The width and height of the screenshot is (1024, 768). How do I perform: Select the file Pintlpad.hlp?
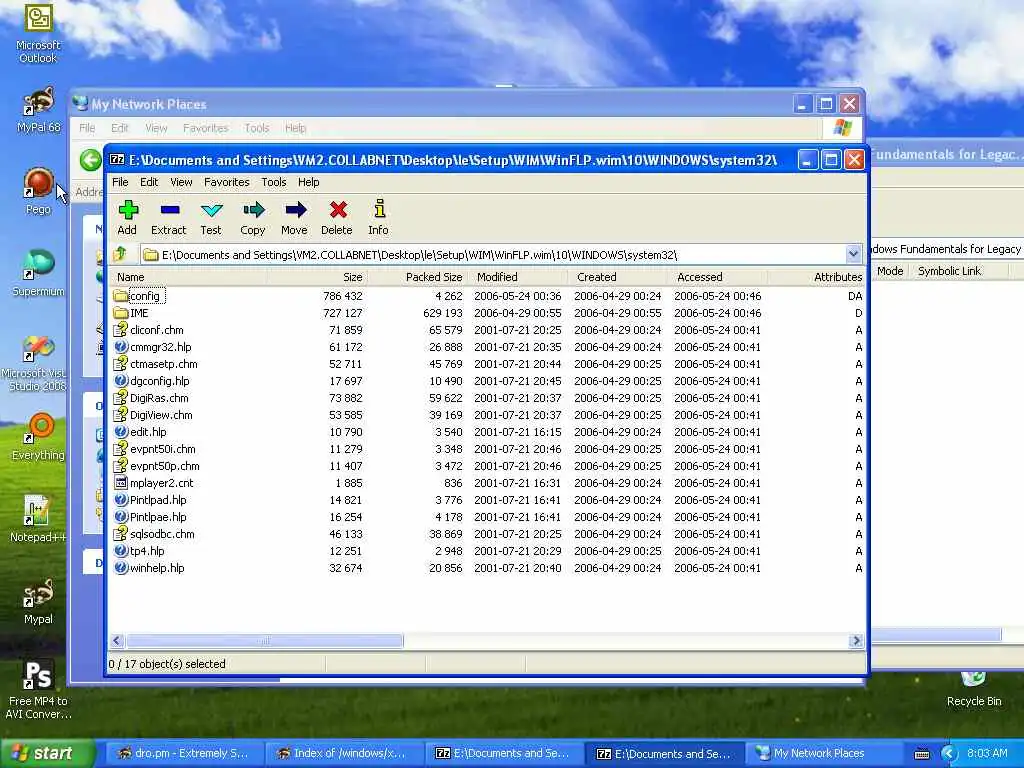[x=157, y=500]
